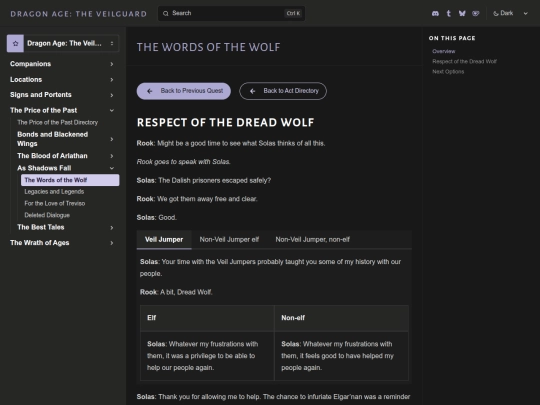The image size is (540, 405).
Task: Click Back to Previous Quest button
Action: 184,91
